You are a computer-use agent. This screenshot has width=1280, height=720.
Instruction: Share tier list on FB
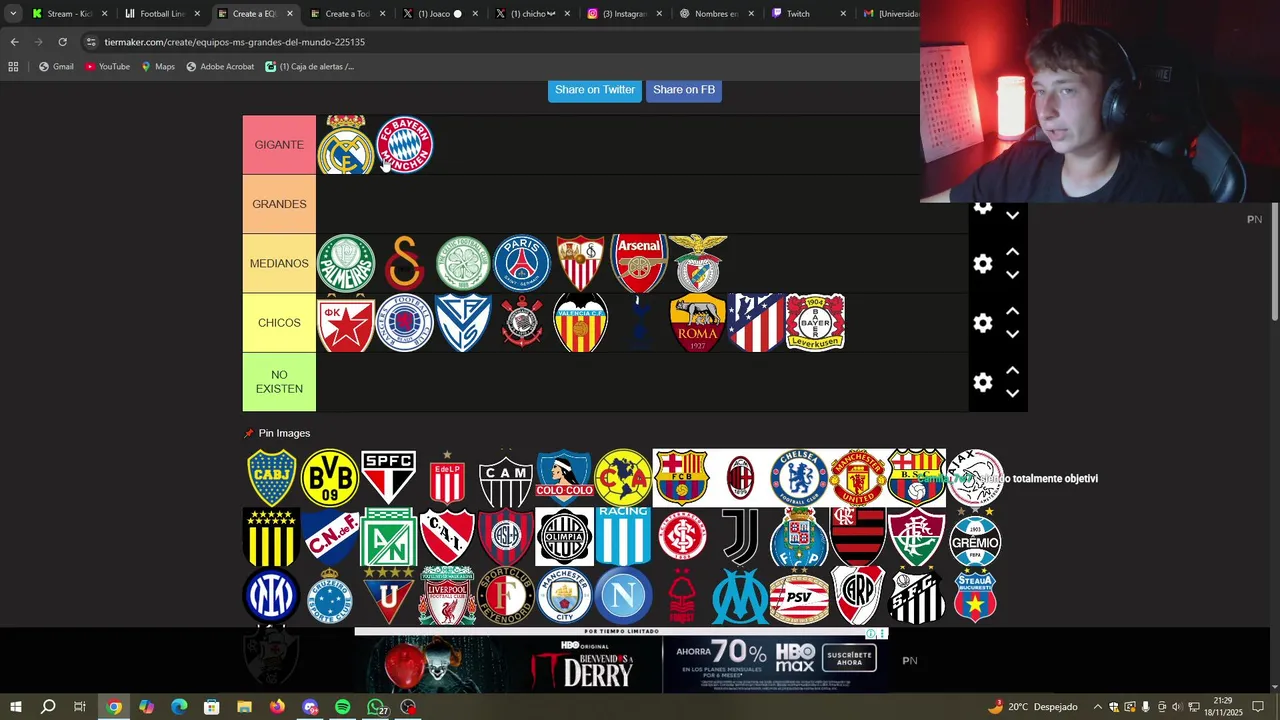click(684, 90)
